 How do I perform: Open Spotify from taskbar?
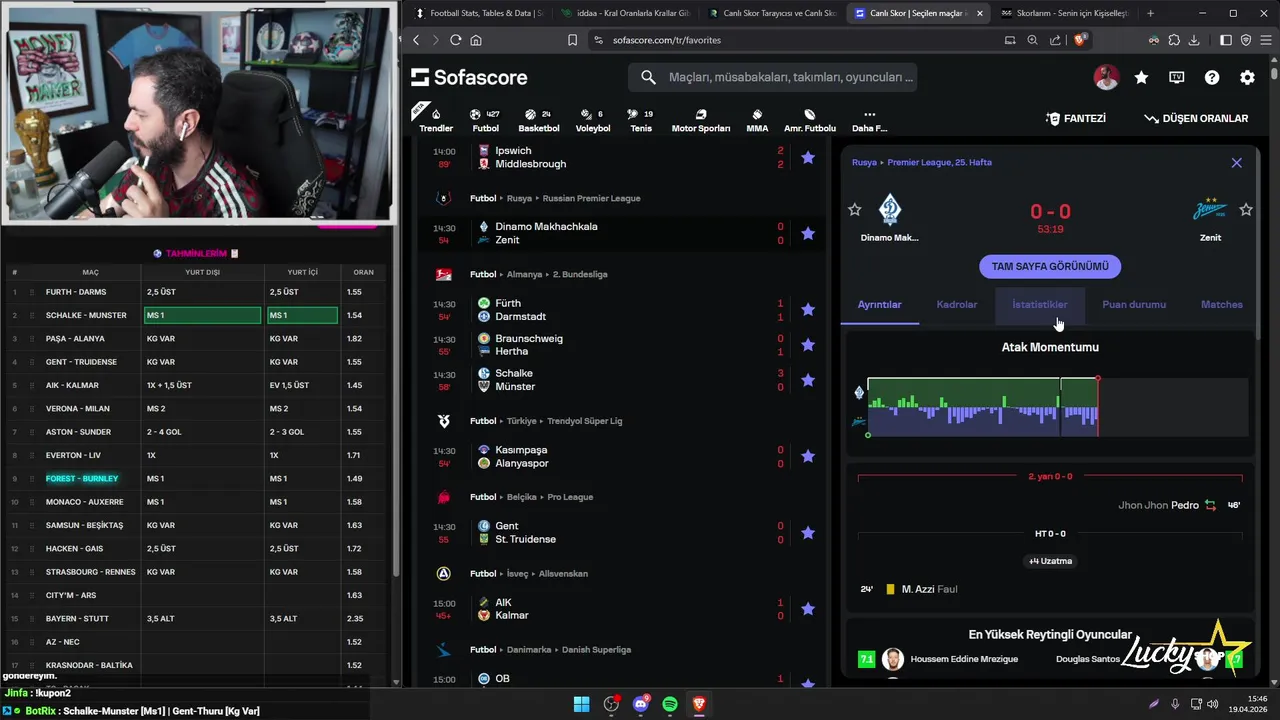click(x=670, y=704)
